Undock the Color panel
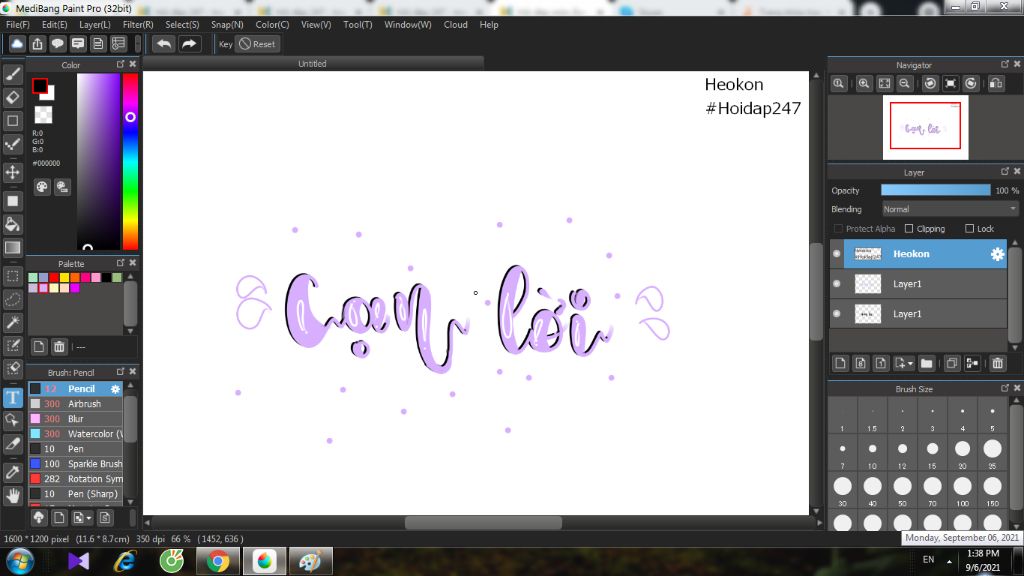The image size is (1024, 576). point(120,64)
